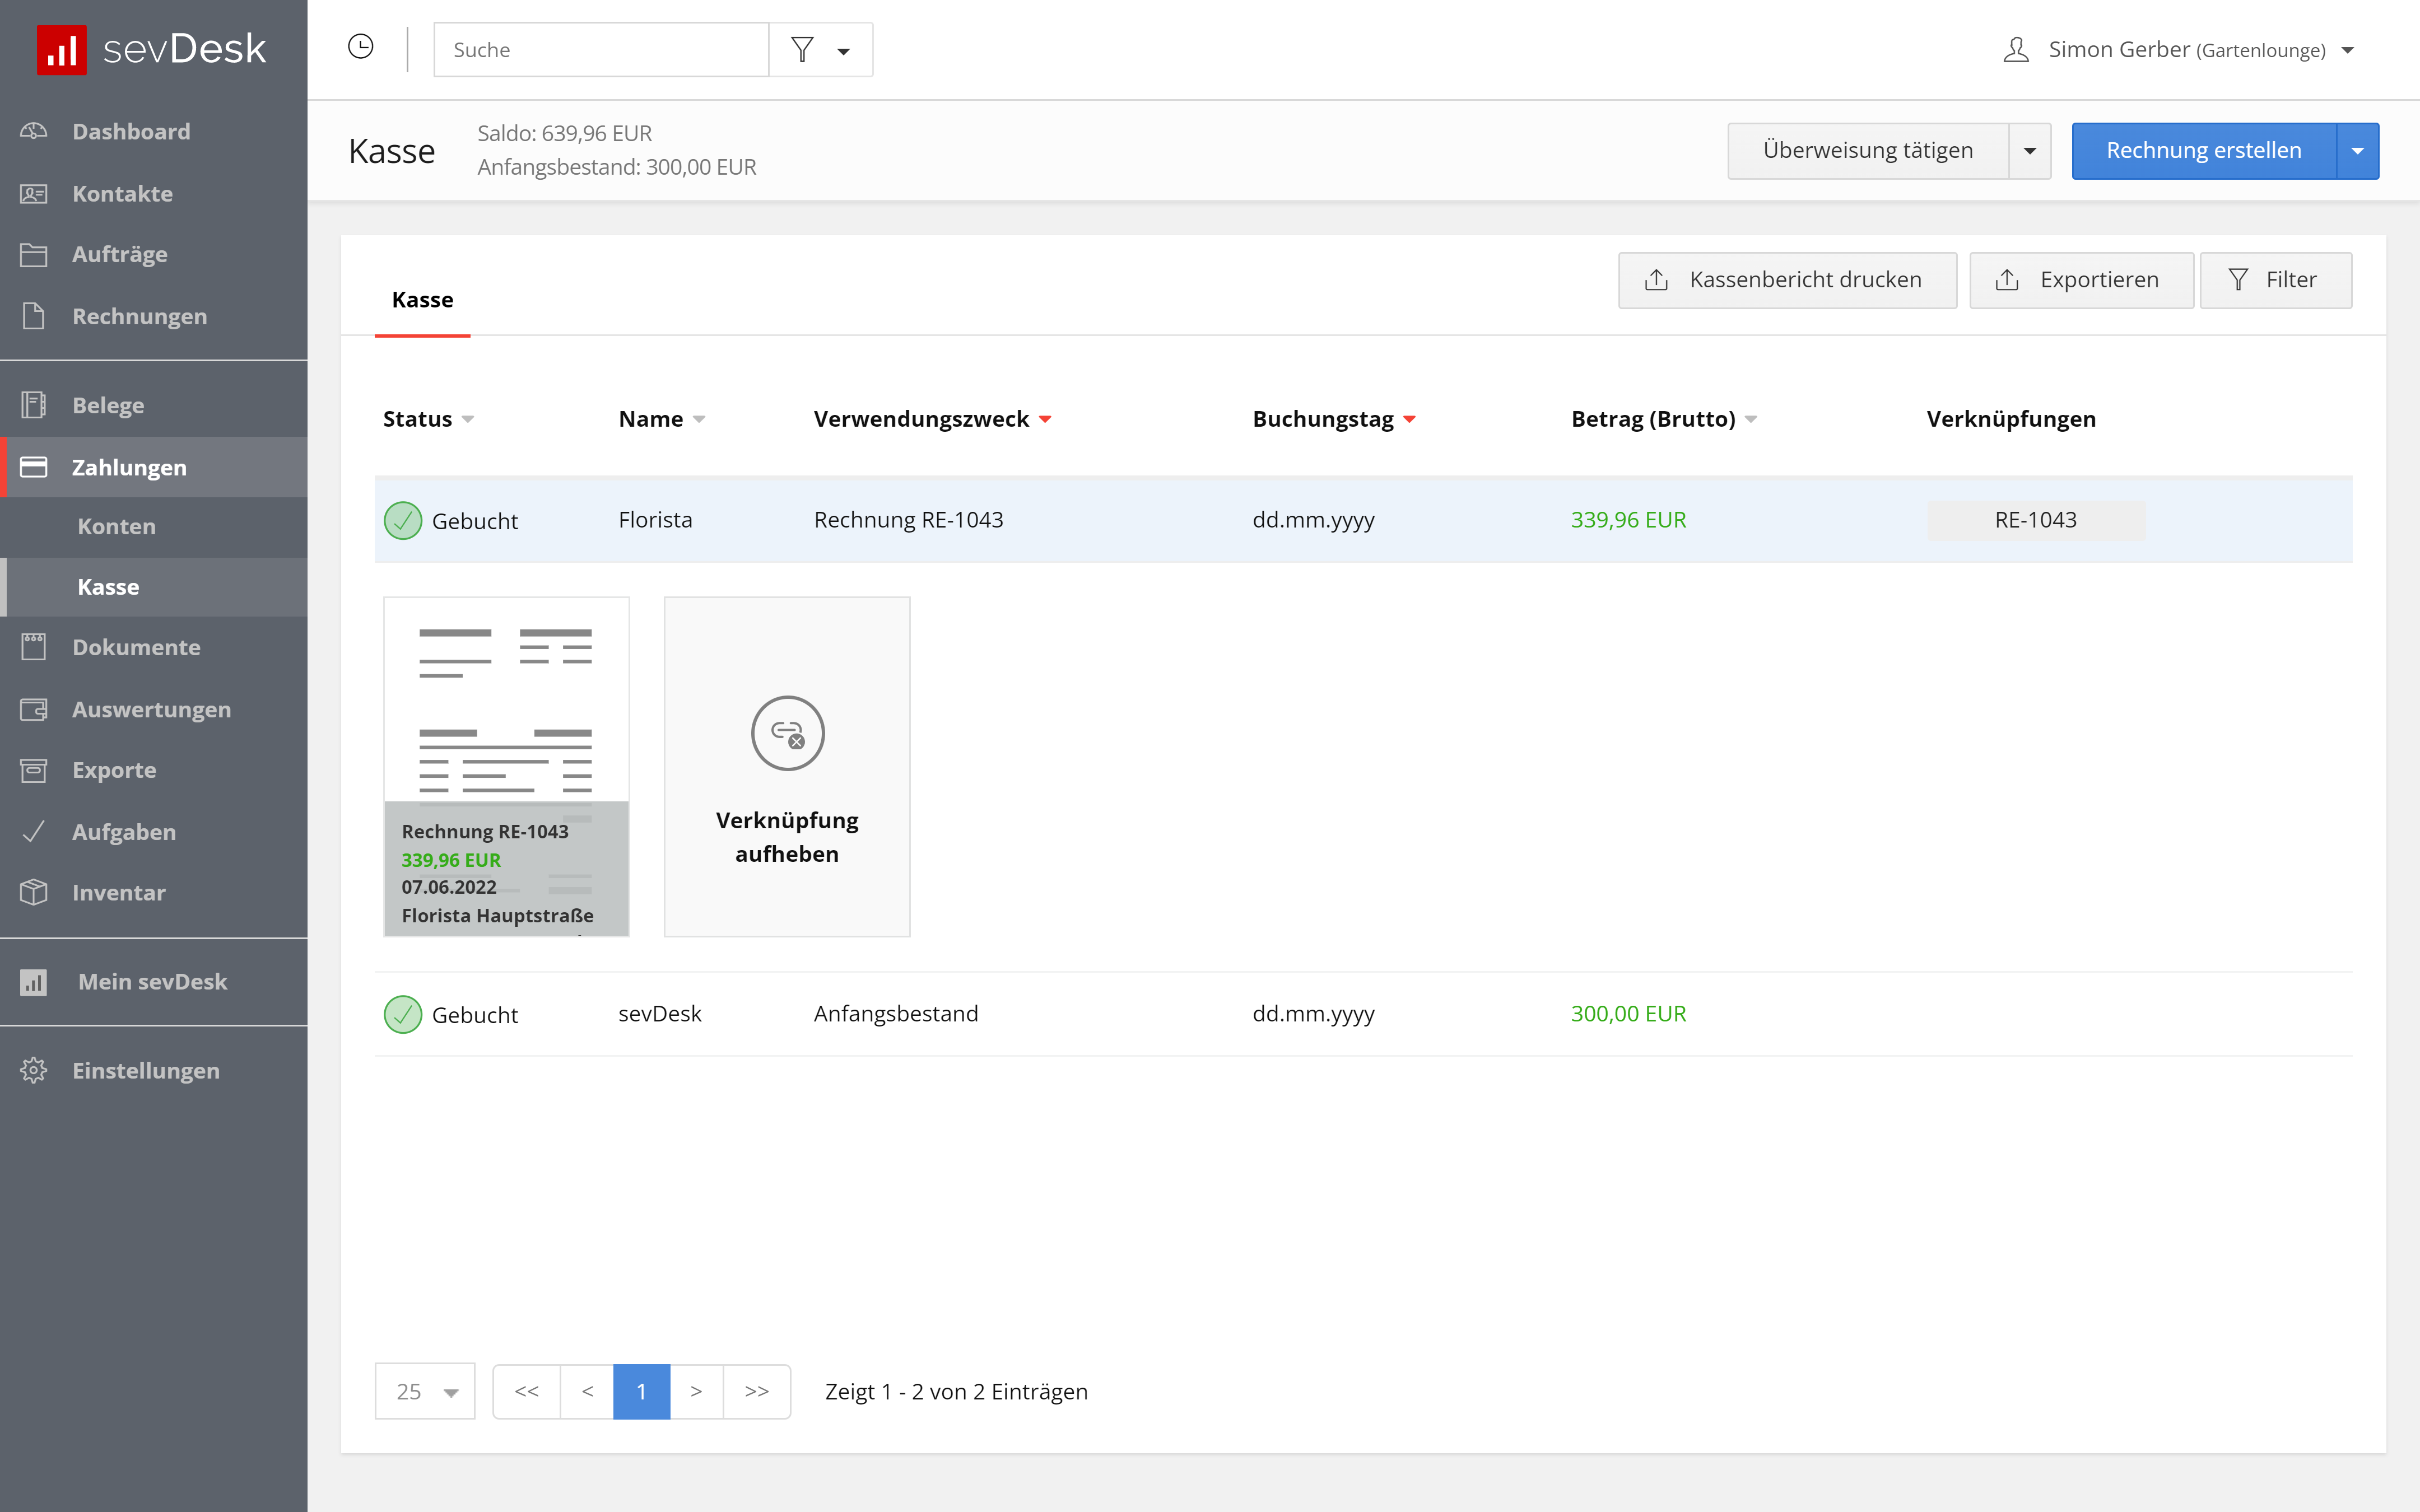
Task: Click the unlink chain icon
Action: click(788, 733)
